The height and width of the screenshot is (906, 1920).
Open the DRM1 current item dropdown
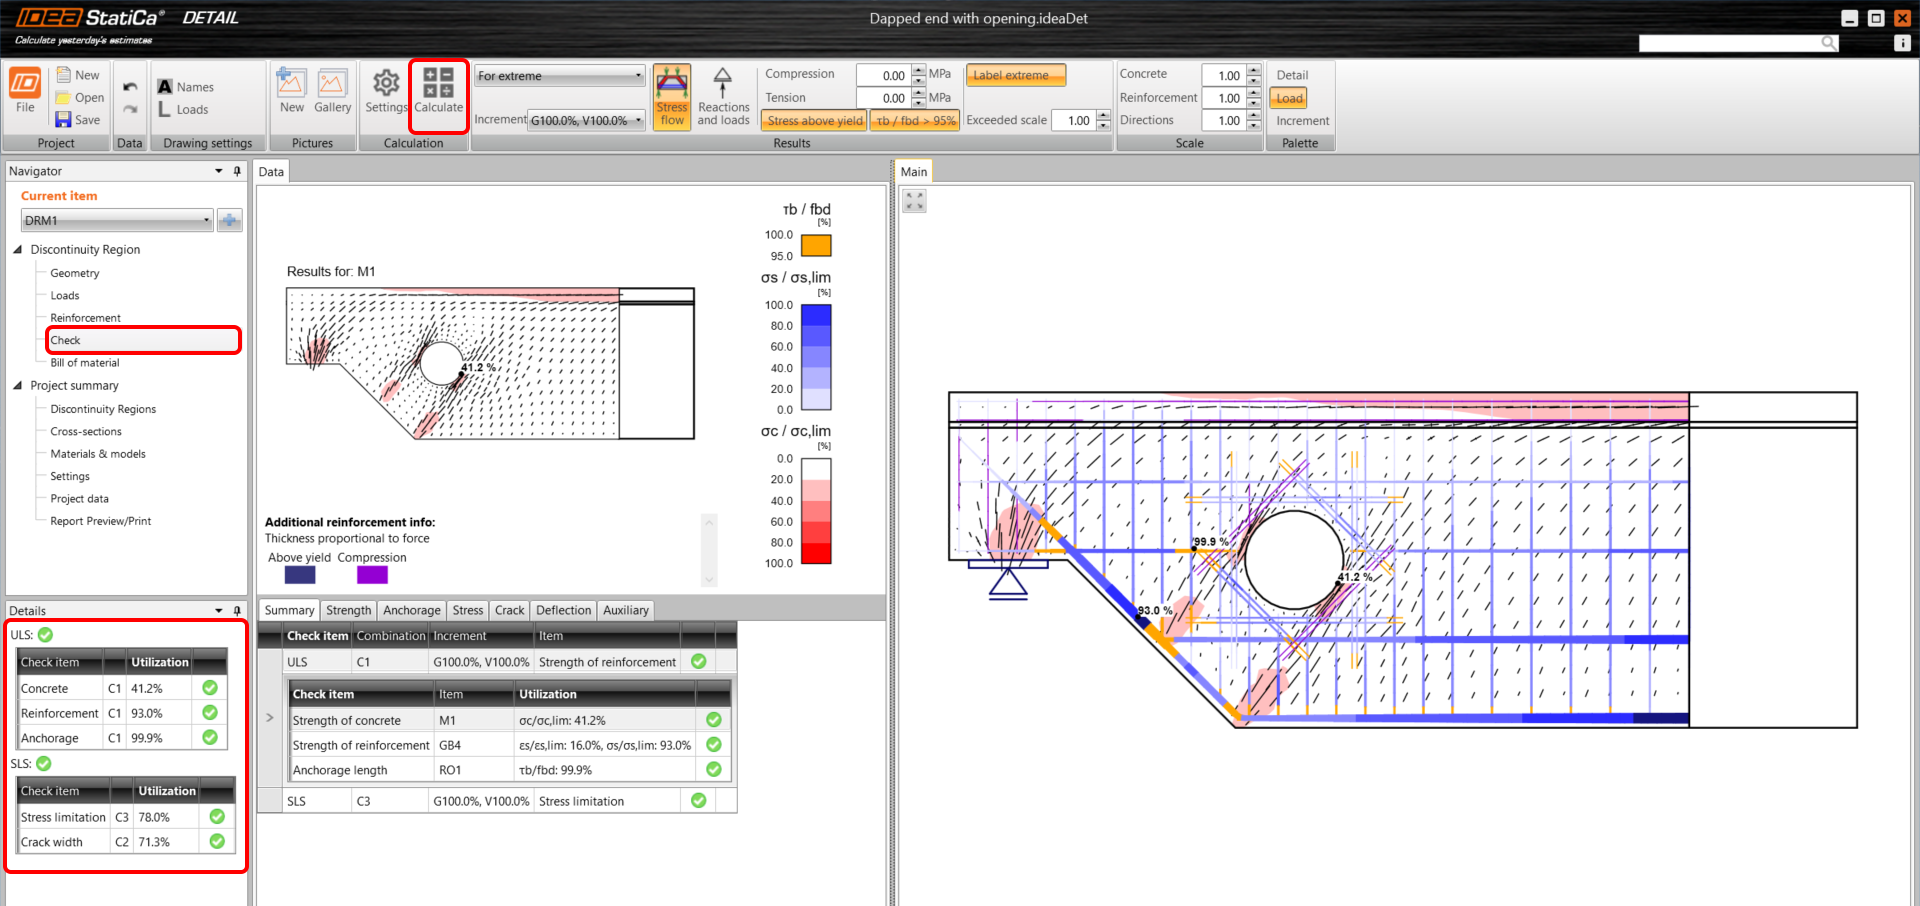(x=117, y=221)
